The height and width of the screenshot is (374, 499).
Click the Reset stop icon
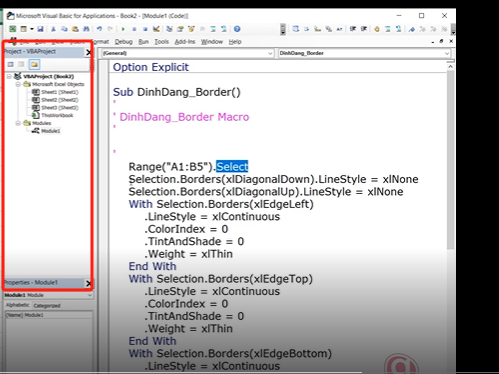(x=145, y=29)
